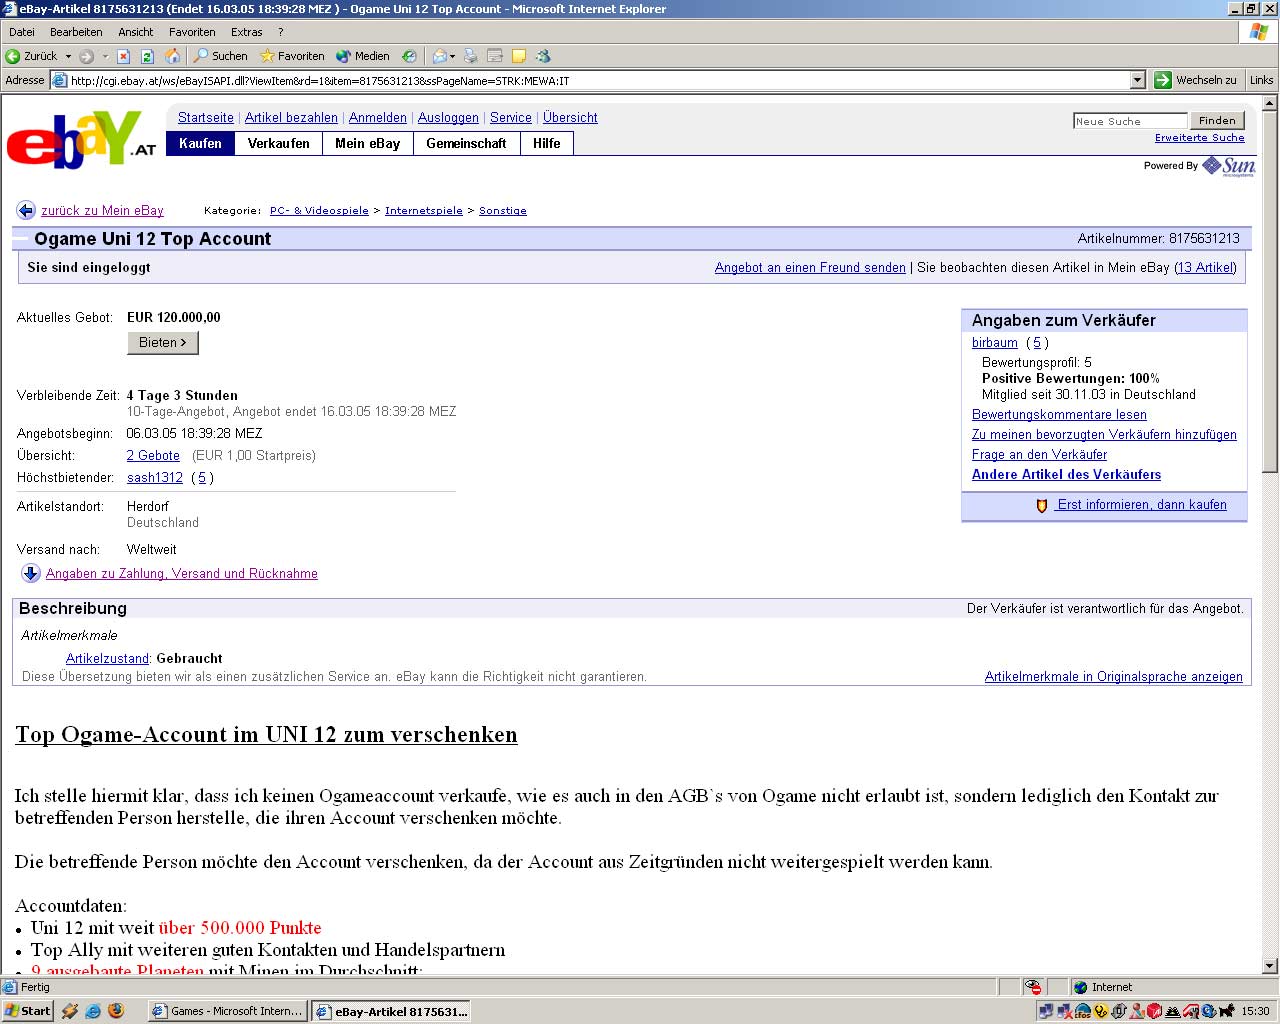Open the ? help menu
This screenshot has height=1024, width=1280.
point(281,32)
